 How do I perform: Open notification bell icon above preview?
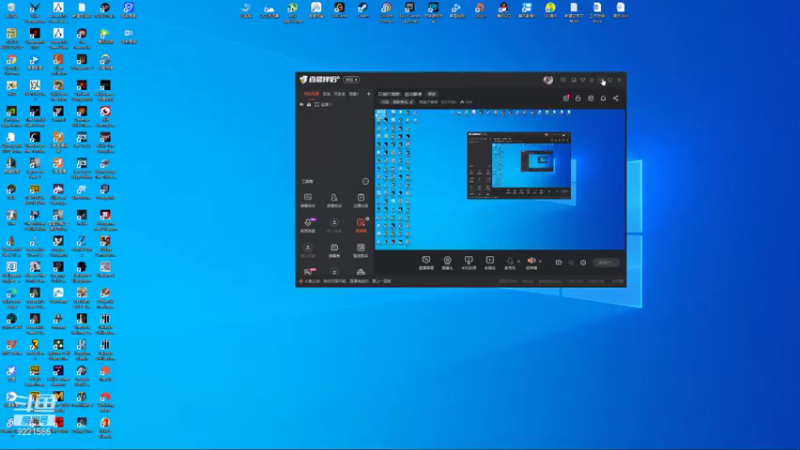(603, 98)
